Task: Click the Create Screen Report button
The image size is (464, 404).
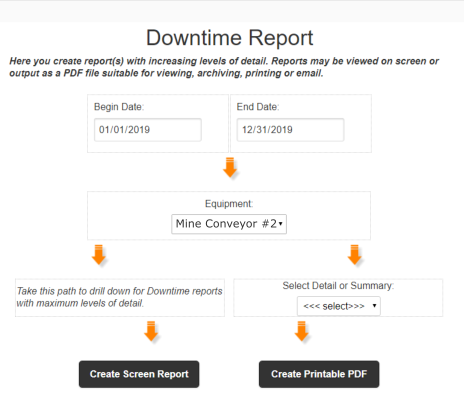Action: point(139,374)
